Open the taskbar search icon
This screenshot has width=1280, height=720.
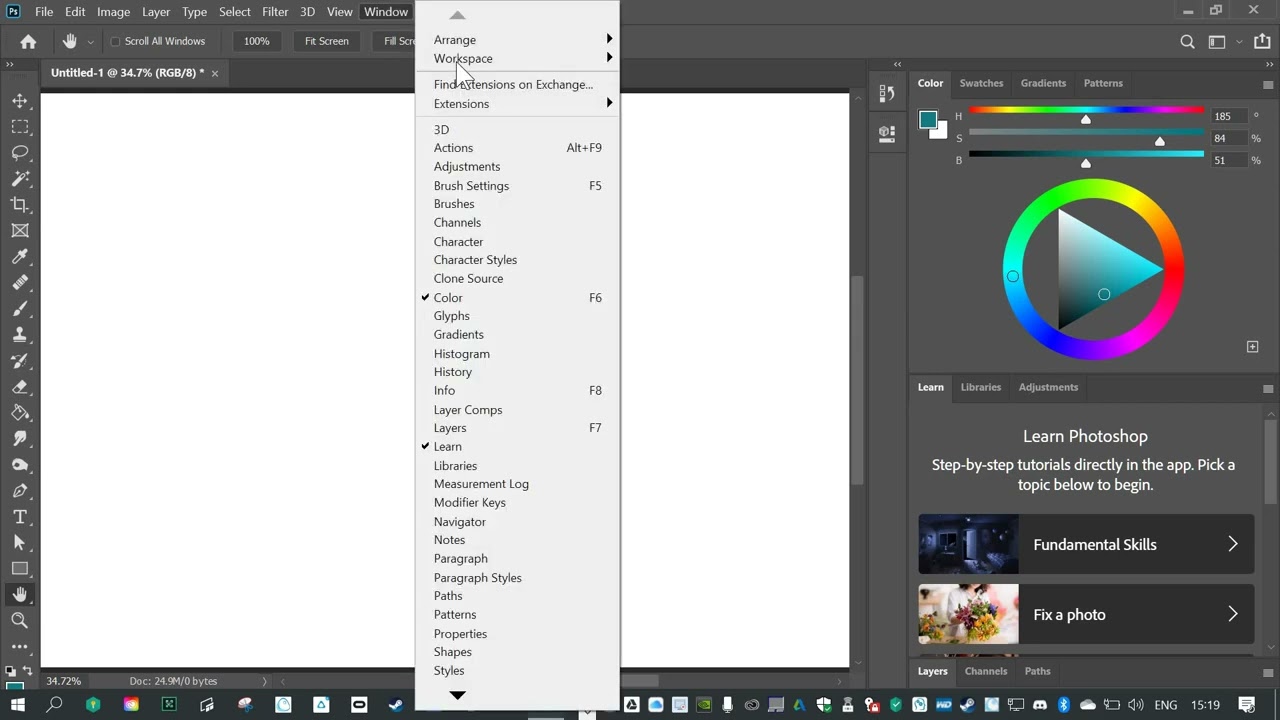point(55,705)
